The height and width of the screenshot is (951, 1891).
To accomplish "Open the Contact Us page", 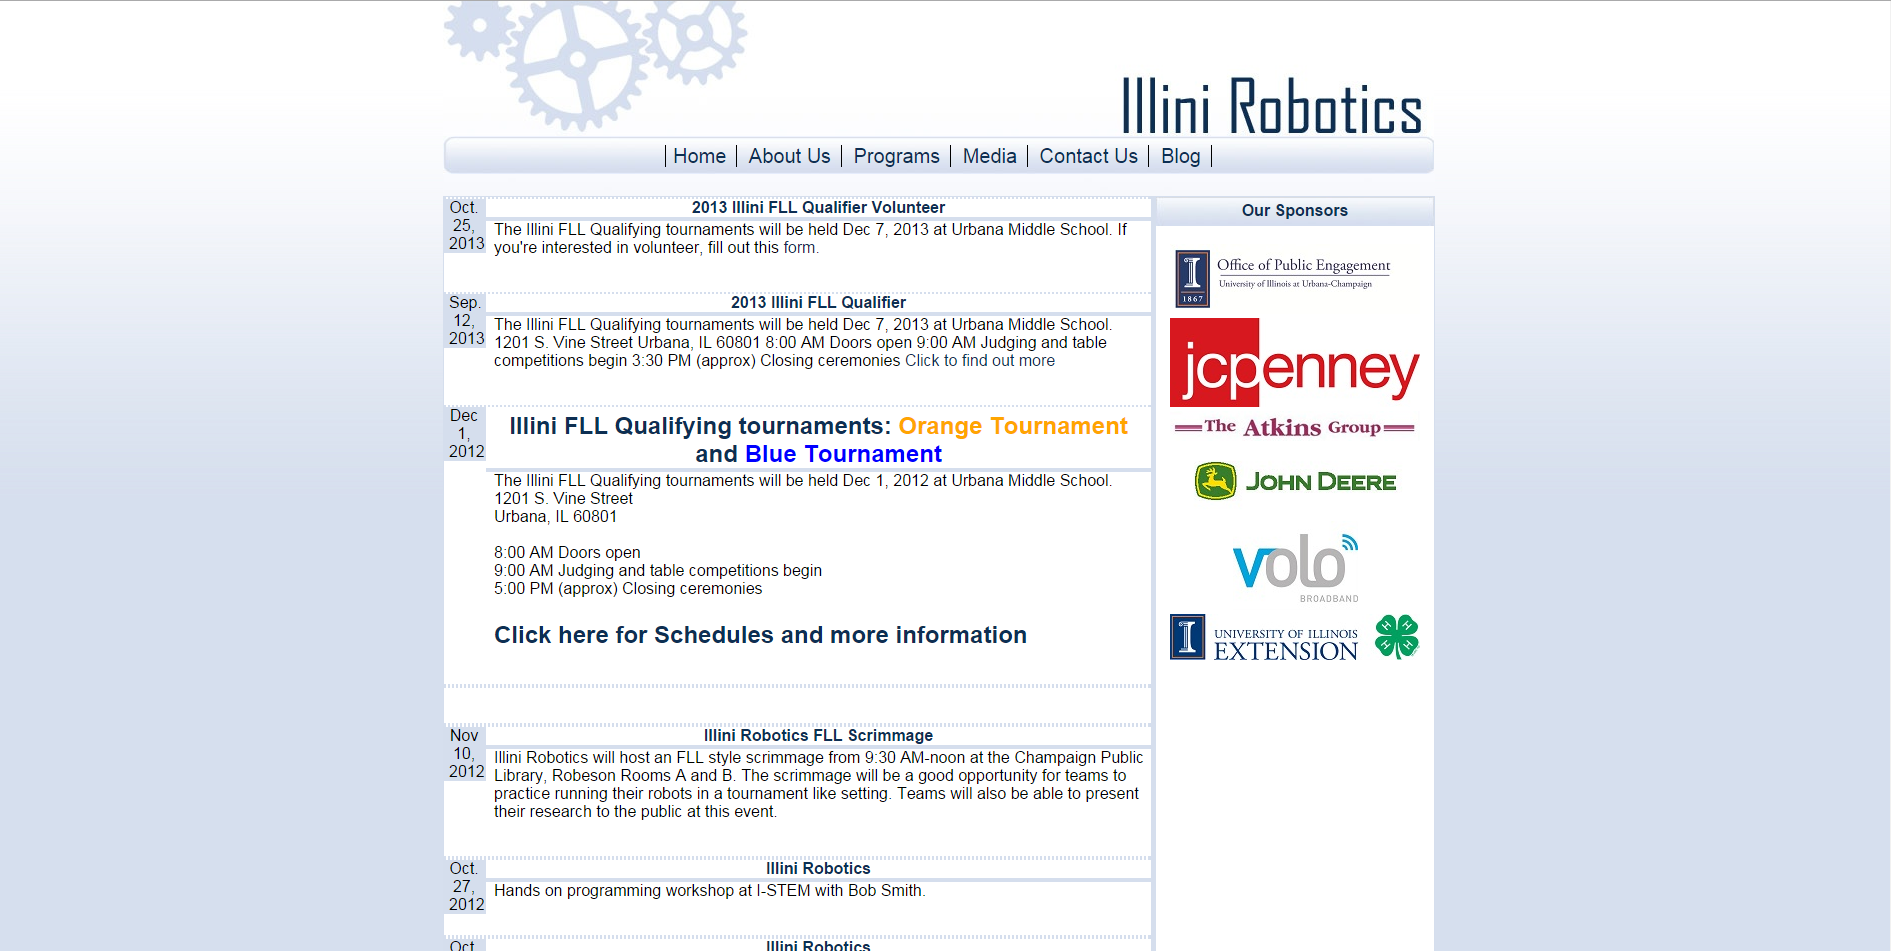I will [x=1088, y=156].
